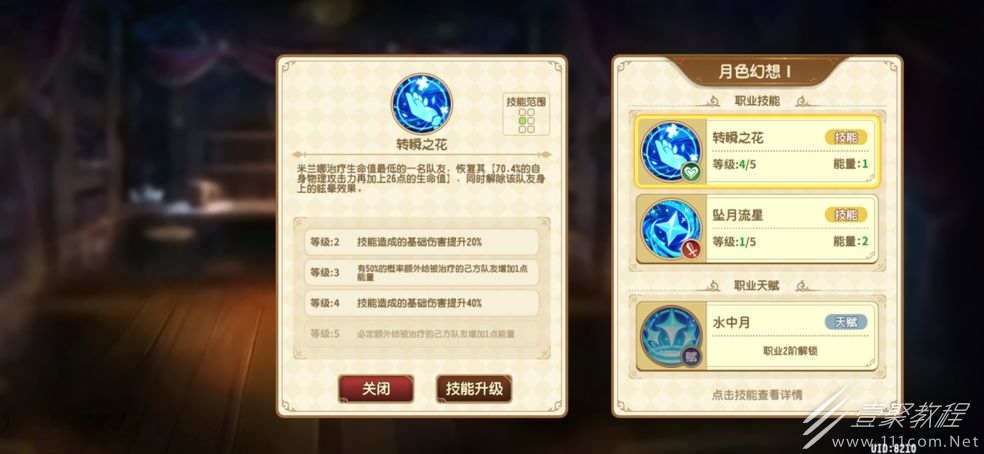
Task: Select the 等级:3 energy bonus row
Action: point(422,273)
